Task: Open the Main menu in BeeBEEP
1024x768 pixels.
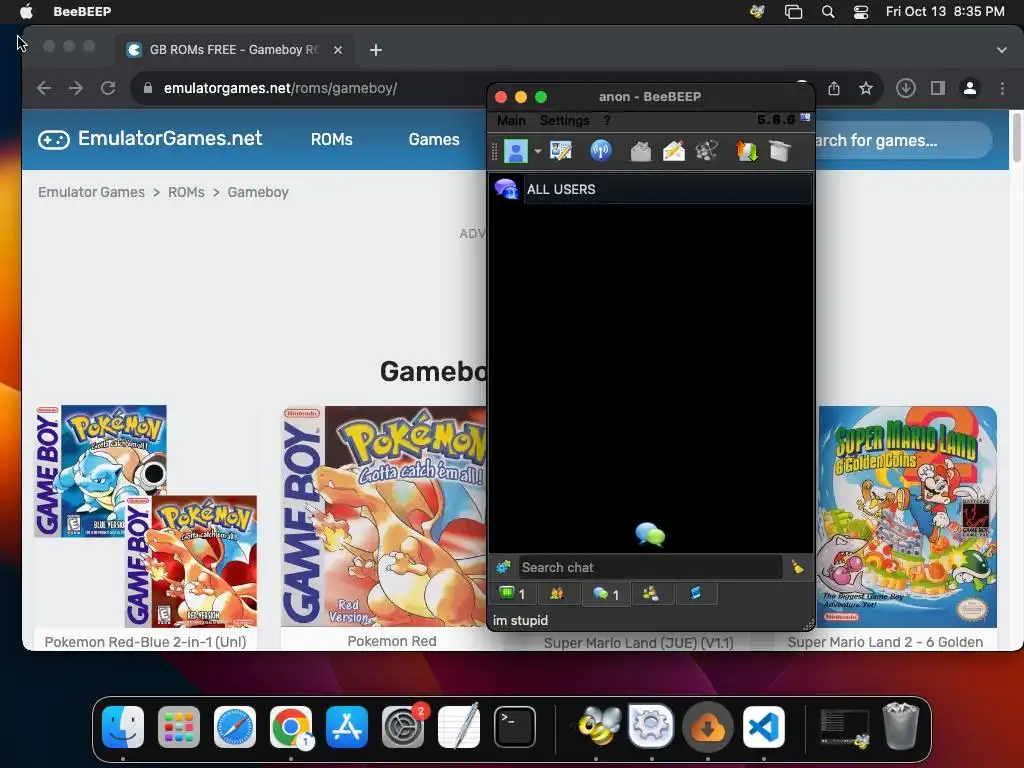Action: point(511,120)
